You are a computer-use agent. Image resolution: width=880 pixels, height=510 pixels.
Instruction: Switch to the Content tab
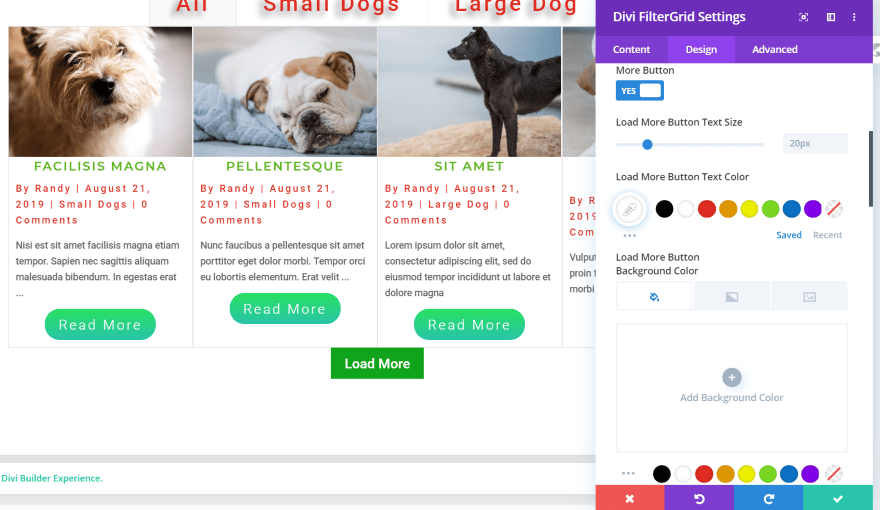(x=631, y=49)
